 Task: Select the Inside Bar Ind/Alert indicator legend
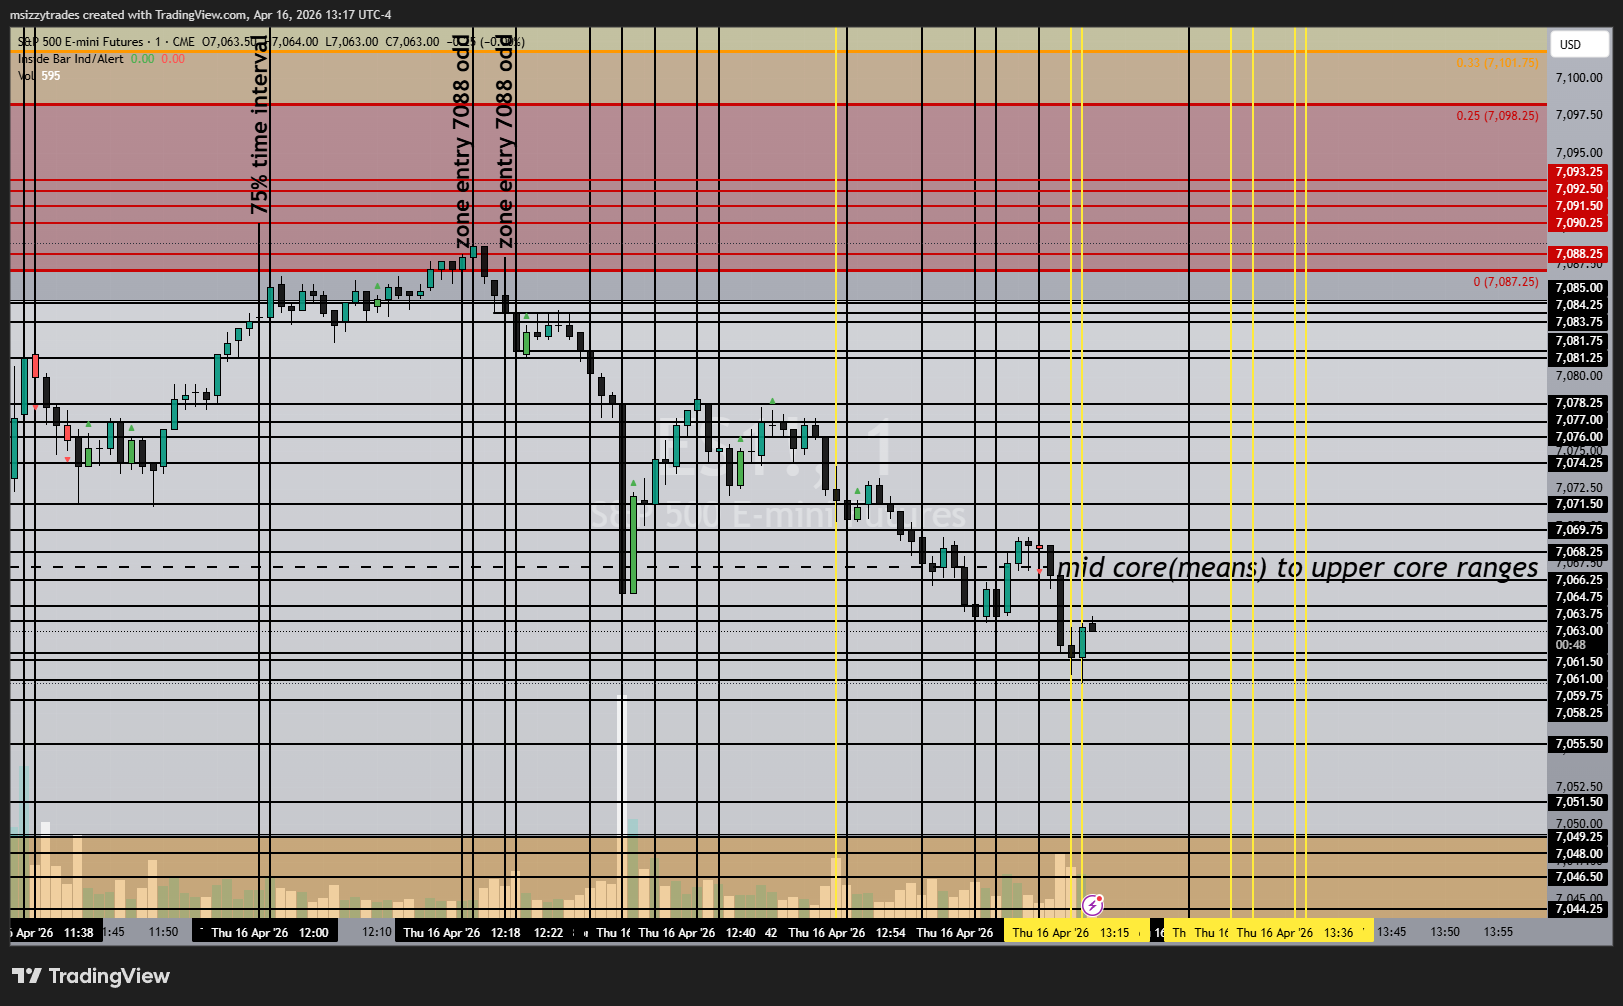coord(71,59)
